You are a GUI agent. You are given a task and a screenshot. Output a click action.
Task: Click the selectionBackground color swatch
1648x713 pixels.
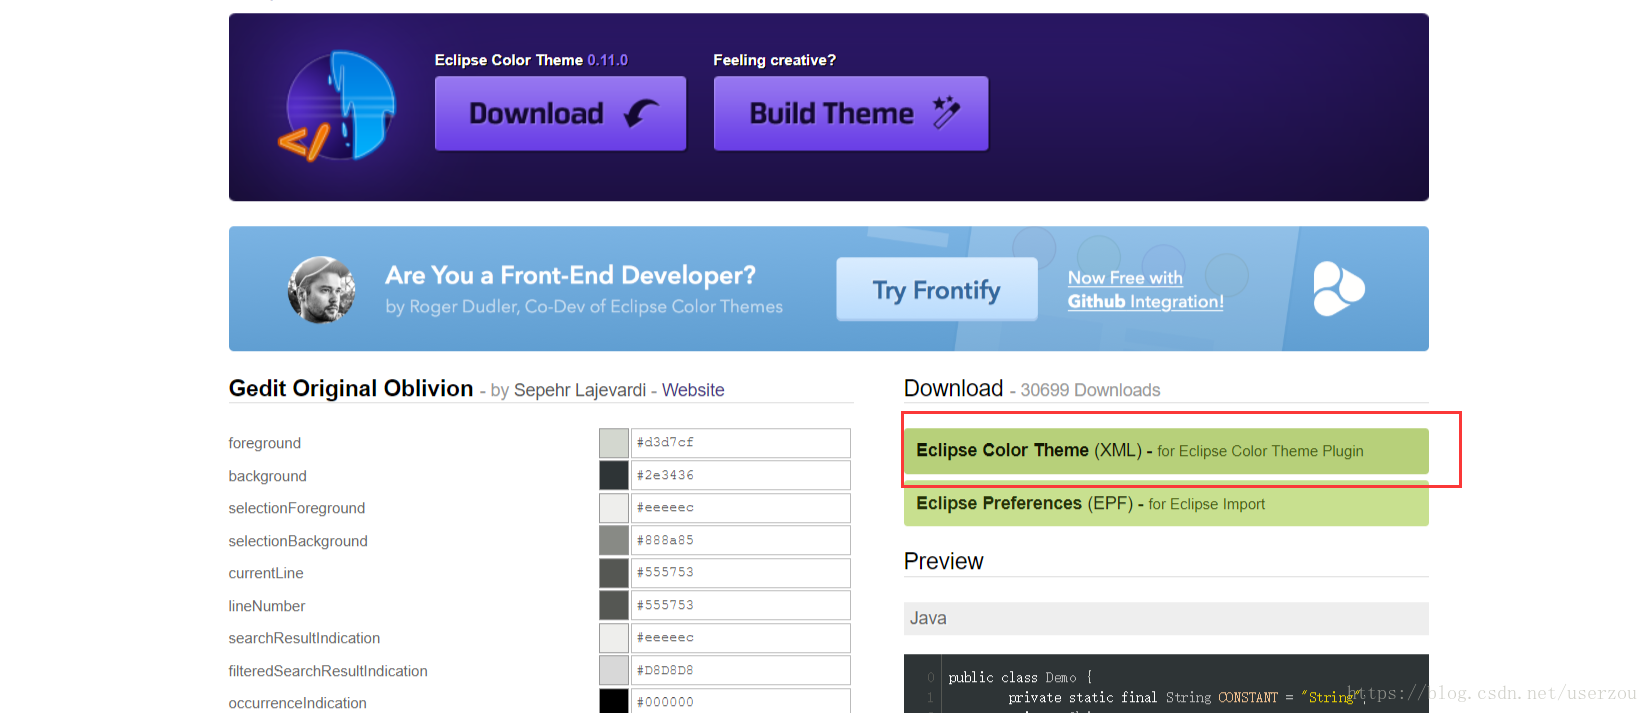(614, 540)
